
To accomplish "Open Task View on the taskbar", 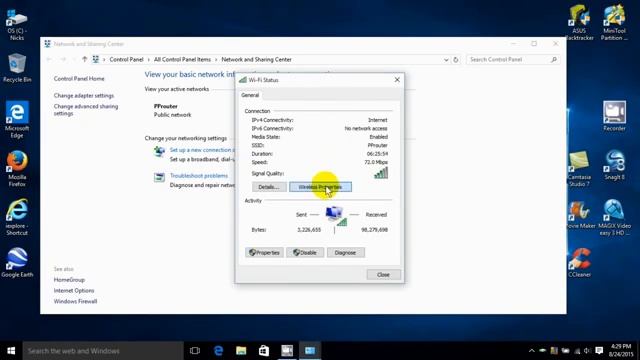I will click(x=195, y=351).
